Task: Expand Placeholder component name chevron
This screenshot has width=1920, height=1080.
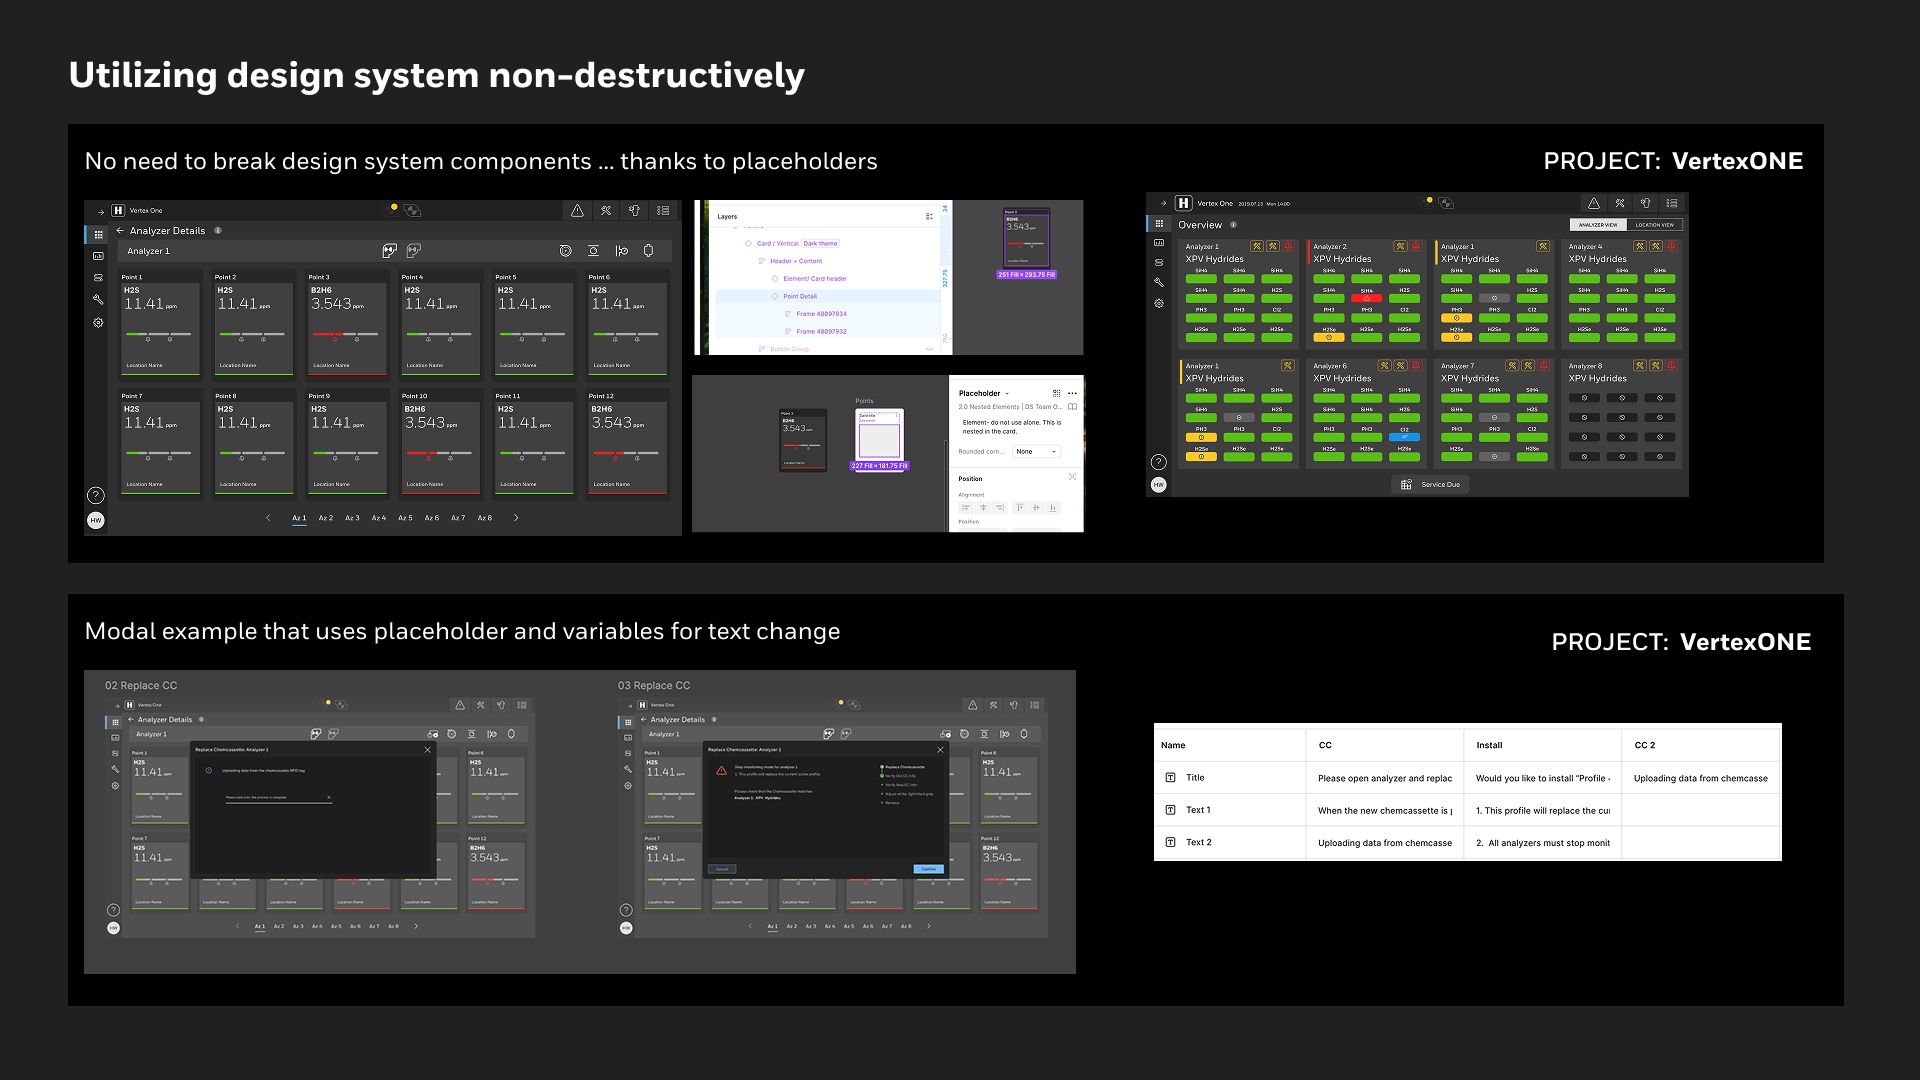Action: pos(1007,394)
